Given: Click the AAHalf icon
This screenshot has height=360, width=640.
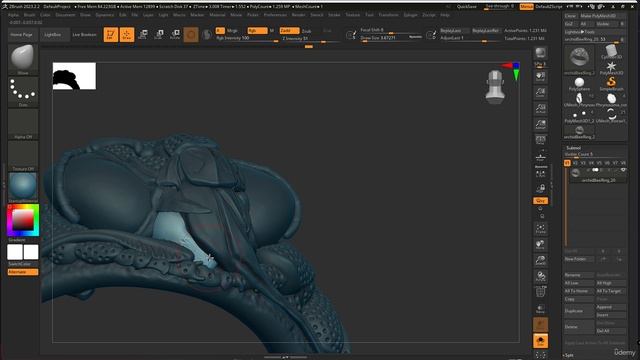Looking at the screenshot, I should [x=540, y=124].
